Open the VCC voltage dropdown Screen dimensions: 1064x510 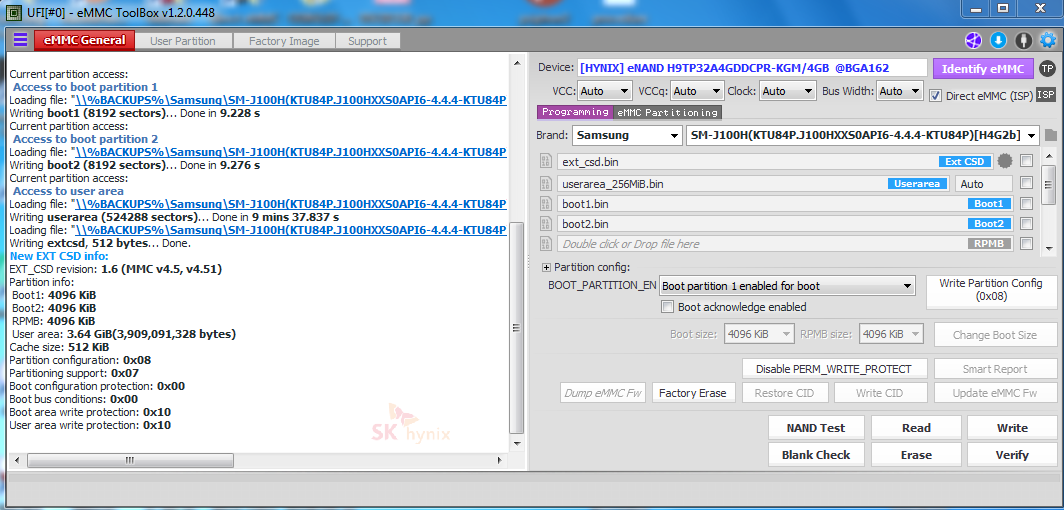606,91
